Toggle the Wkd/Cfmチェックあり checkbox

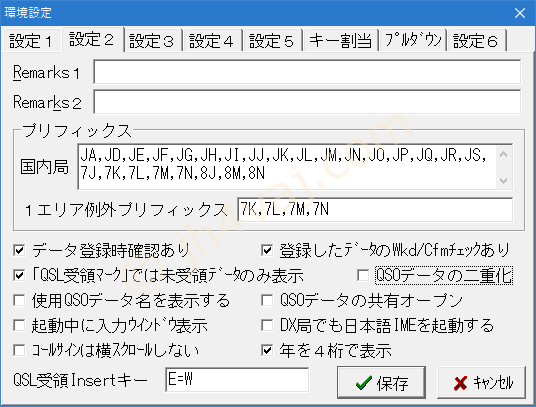[x=267, y=250]
